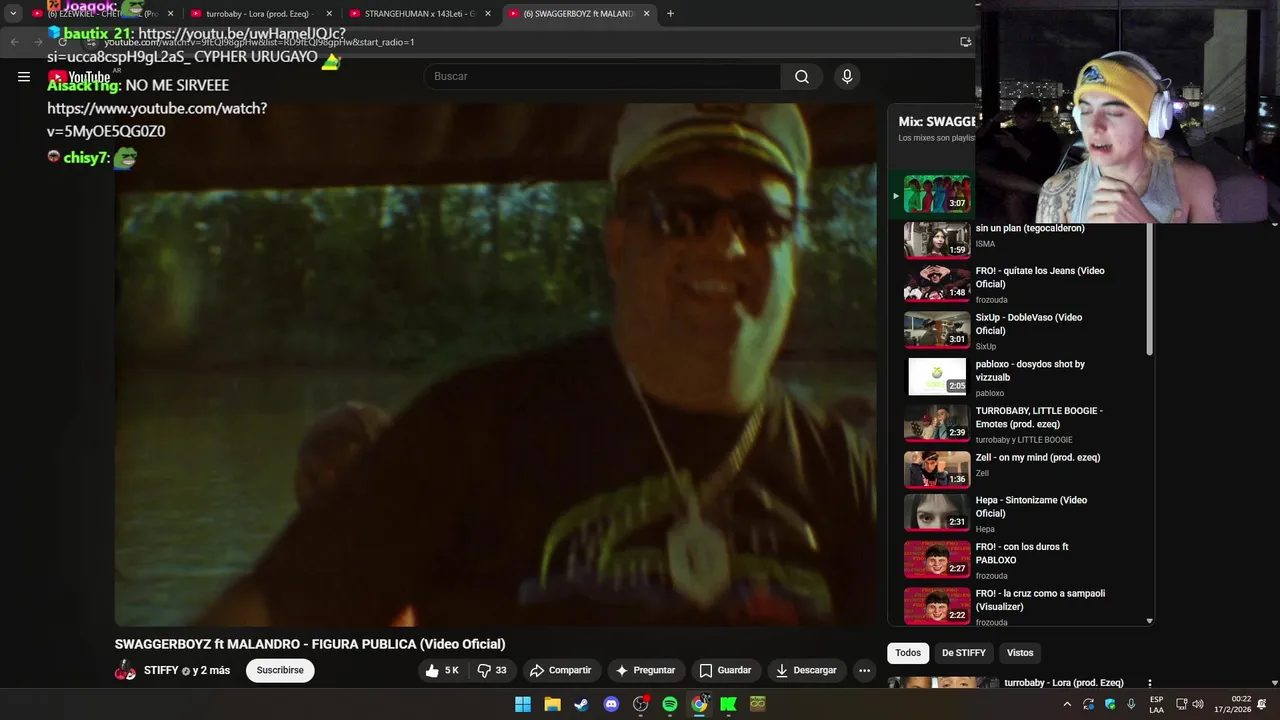Screen dimensions: 1280x720
Task: Open the YouTube guide hamburger menu
Action: 24,76
